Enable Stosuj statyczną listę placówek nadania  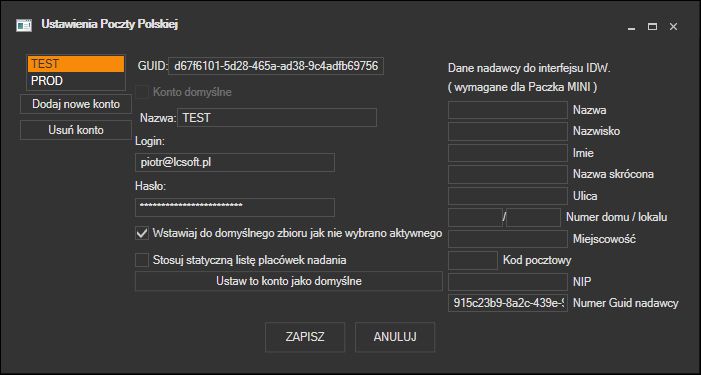[142, 260]
